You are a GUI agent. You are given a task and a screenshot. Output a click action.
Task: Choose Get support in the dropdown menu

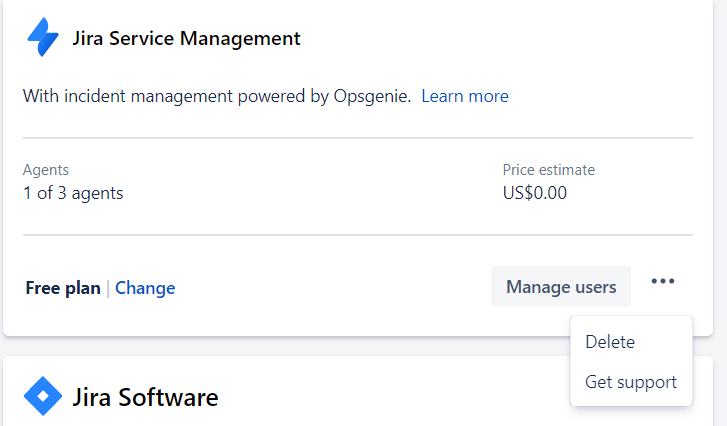point(631,382)
